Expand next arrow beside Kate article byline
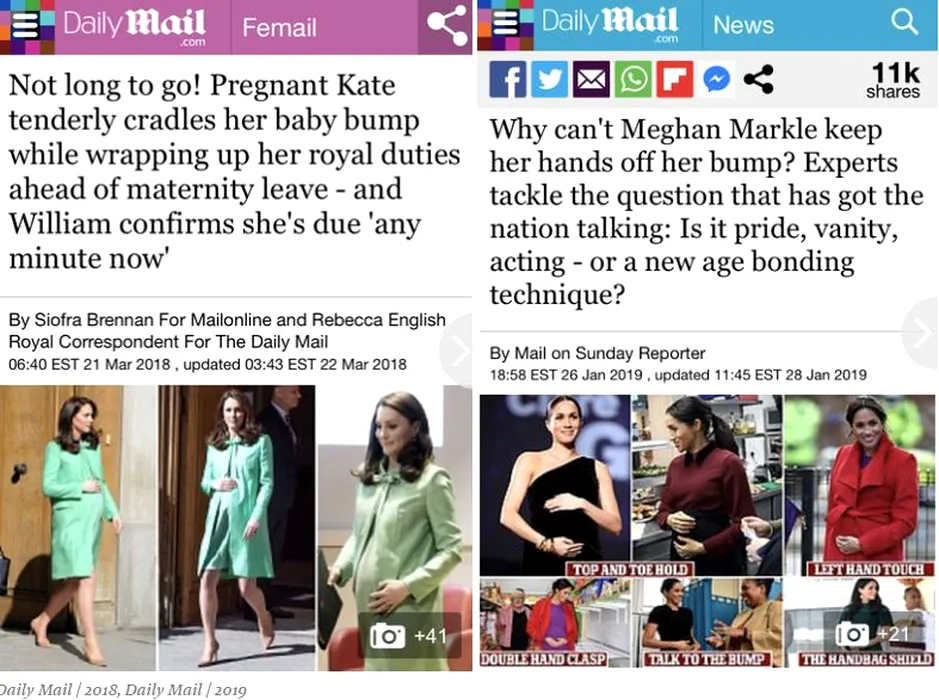Screen dimensions: 939x700 (x=457, y=351)
